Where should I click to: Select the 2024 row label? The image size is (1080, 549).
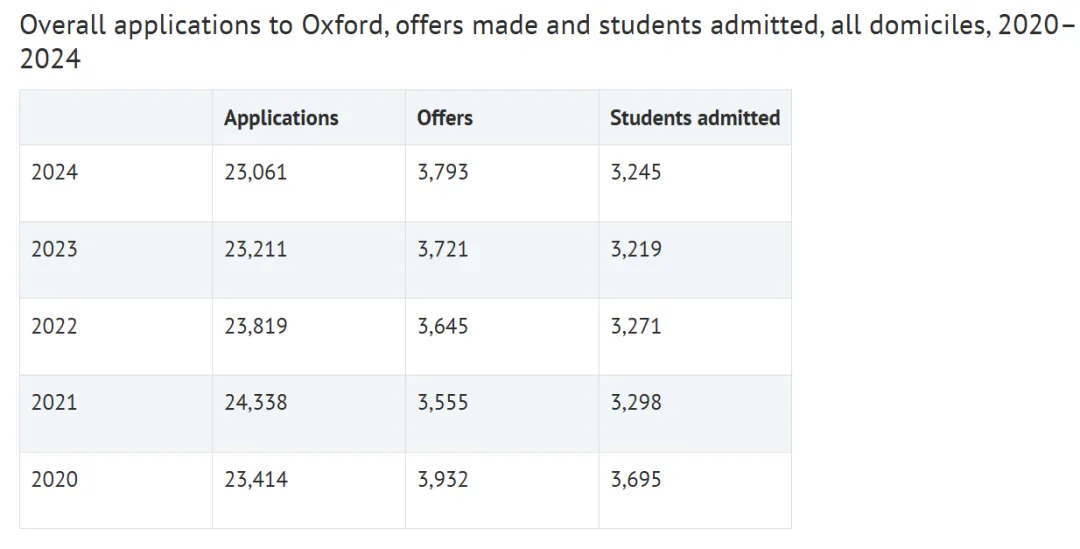coord(54,172)
